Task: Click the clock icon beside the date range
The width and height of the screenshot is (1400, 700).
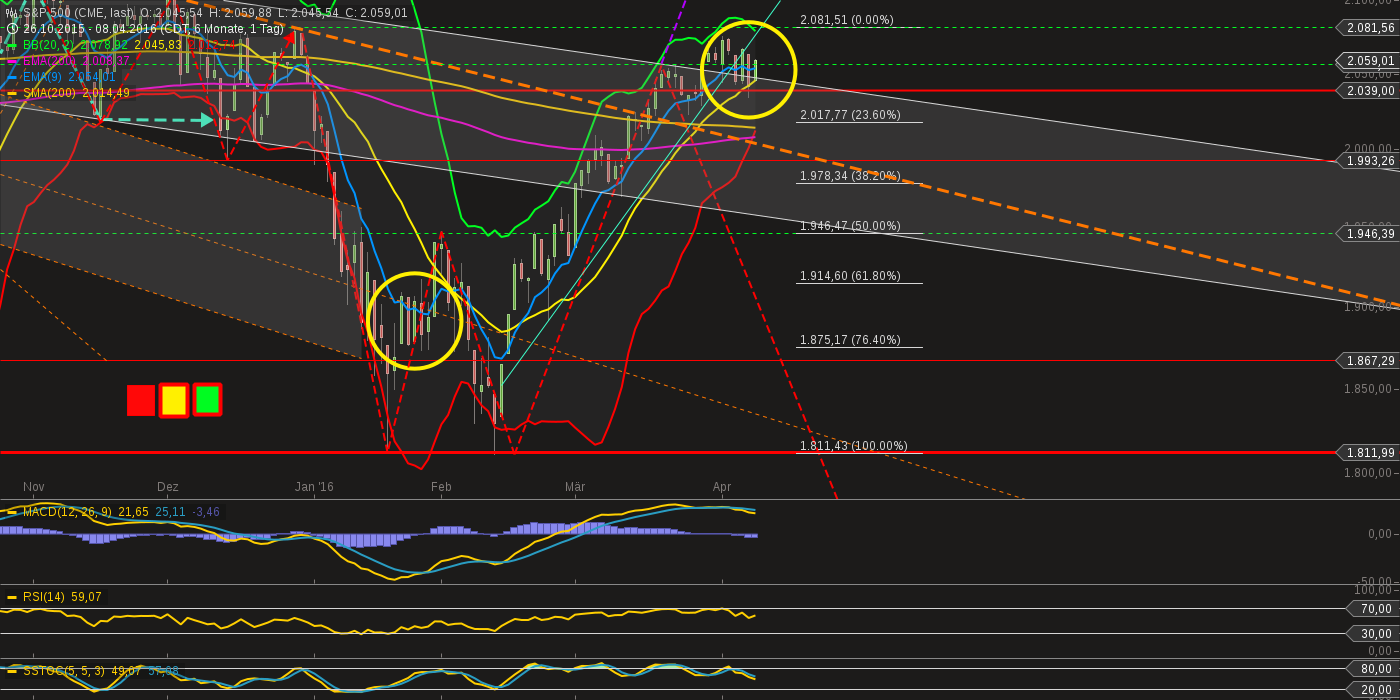Action: [12, 28]
